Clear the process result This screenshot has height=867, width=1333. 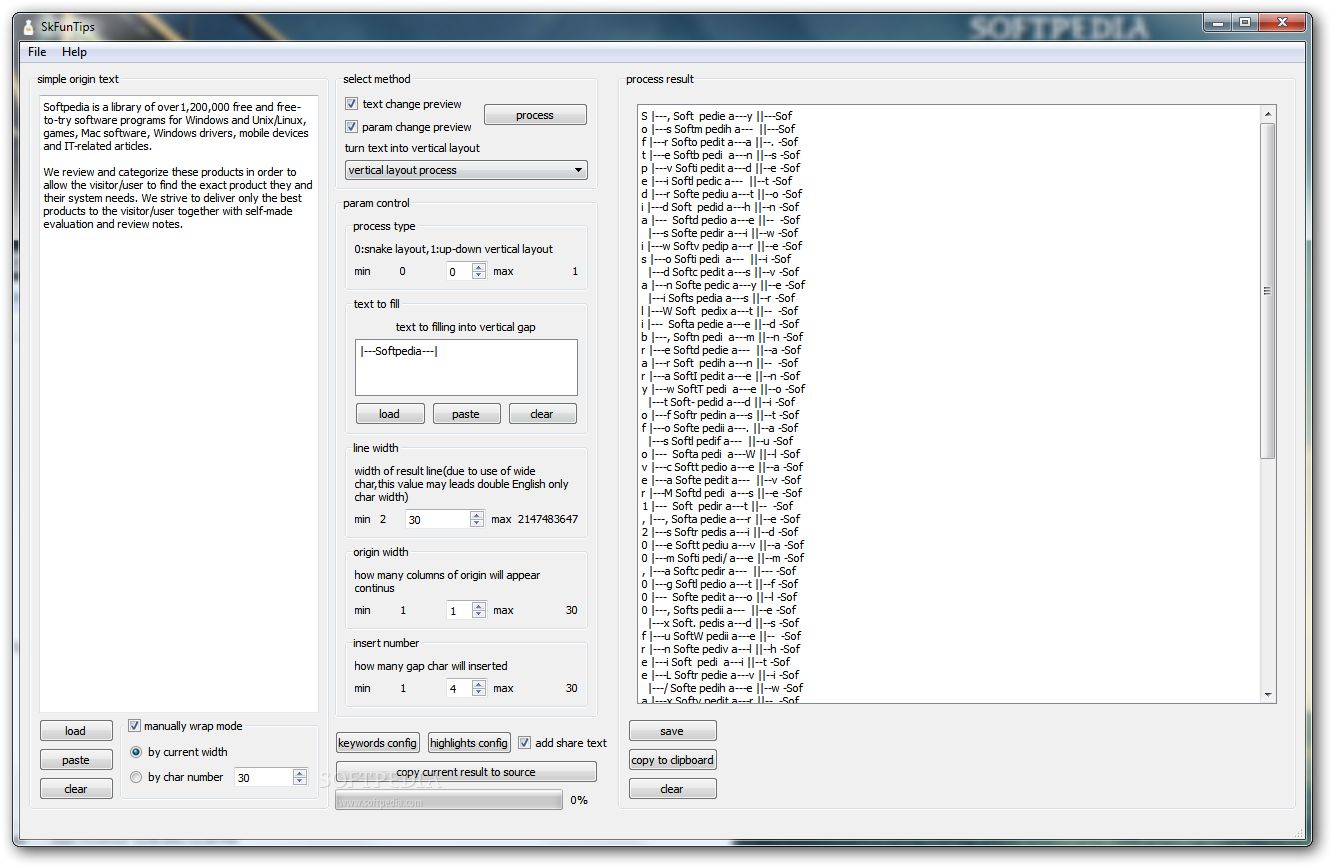pos(672,789)
